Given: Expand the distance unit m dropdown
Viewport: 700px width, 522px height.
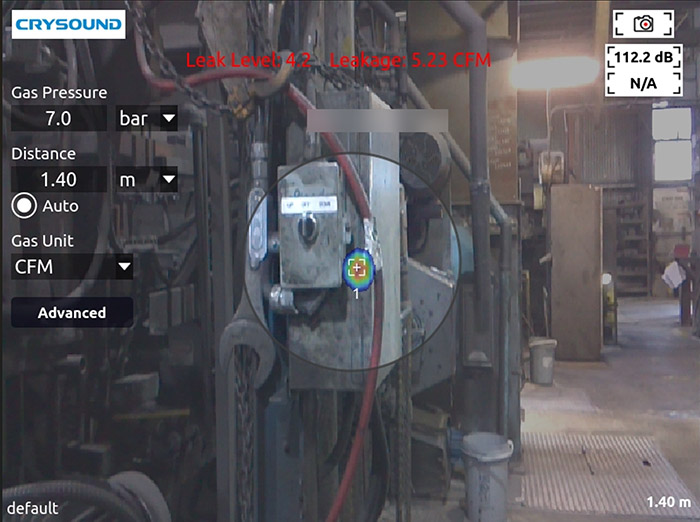Looking at the screenshot, I should [x=146, y=180].
